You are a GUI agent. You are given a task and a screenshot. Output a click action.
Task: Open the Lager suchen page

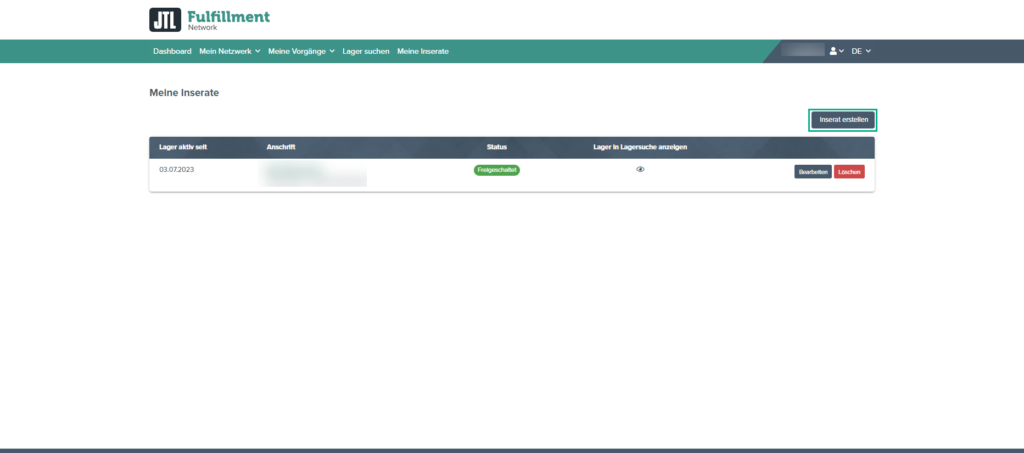tap(366, 51)
